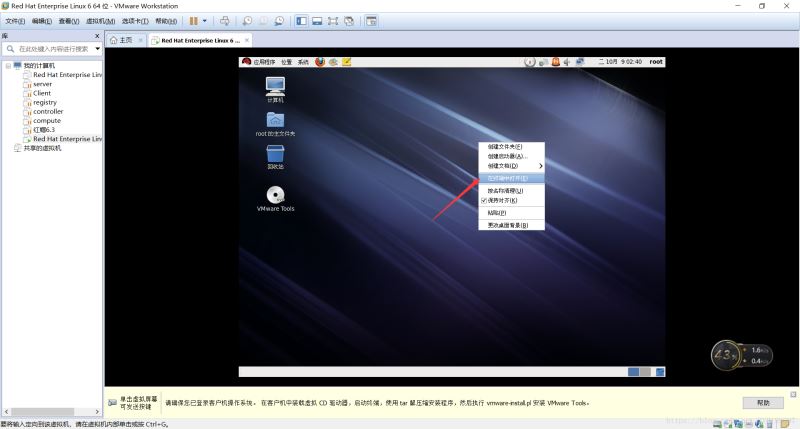Open root 的主文件夹 home folder icon
800x429 pixels.
coord(275,120)
